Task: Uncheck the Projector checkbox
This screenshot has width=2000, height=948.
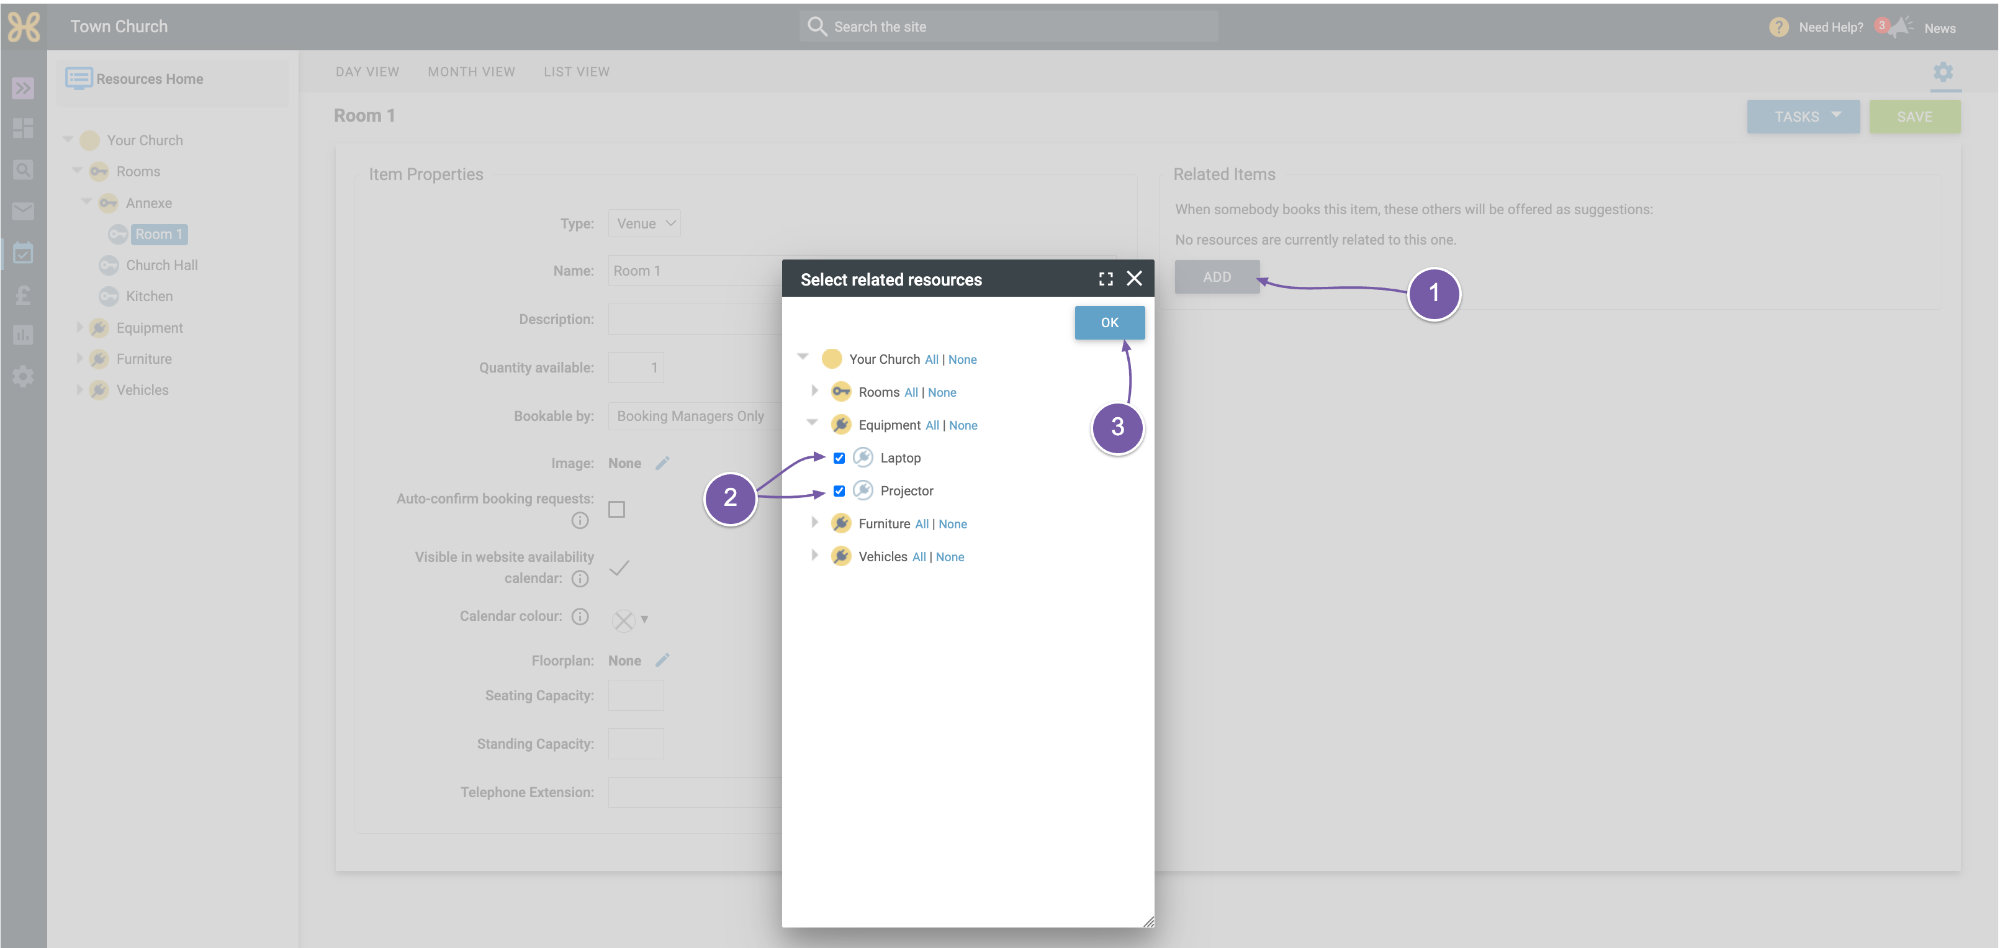Action: tap(839, 491)
